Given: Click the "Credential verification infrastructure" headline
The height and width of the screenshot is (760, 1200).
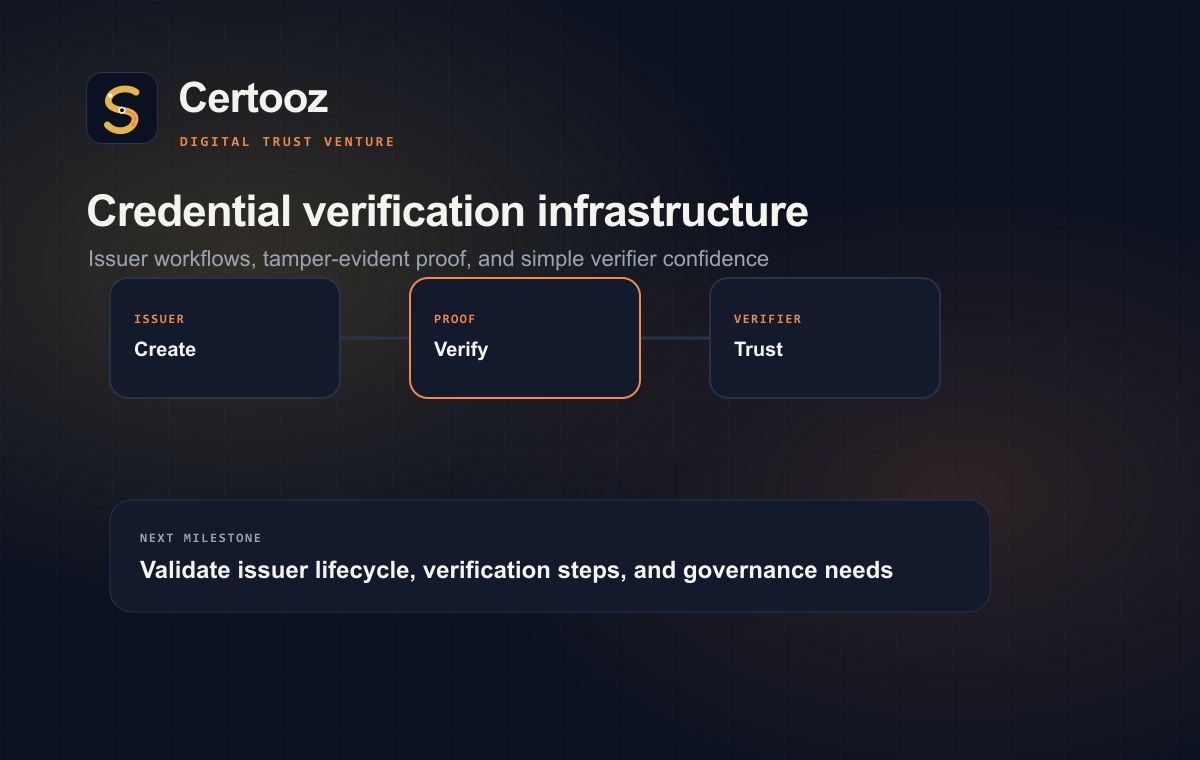Looking at the screenshot, I should click(x=448, y=212).
